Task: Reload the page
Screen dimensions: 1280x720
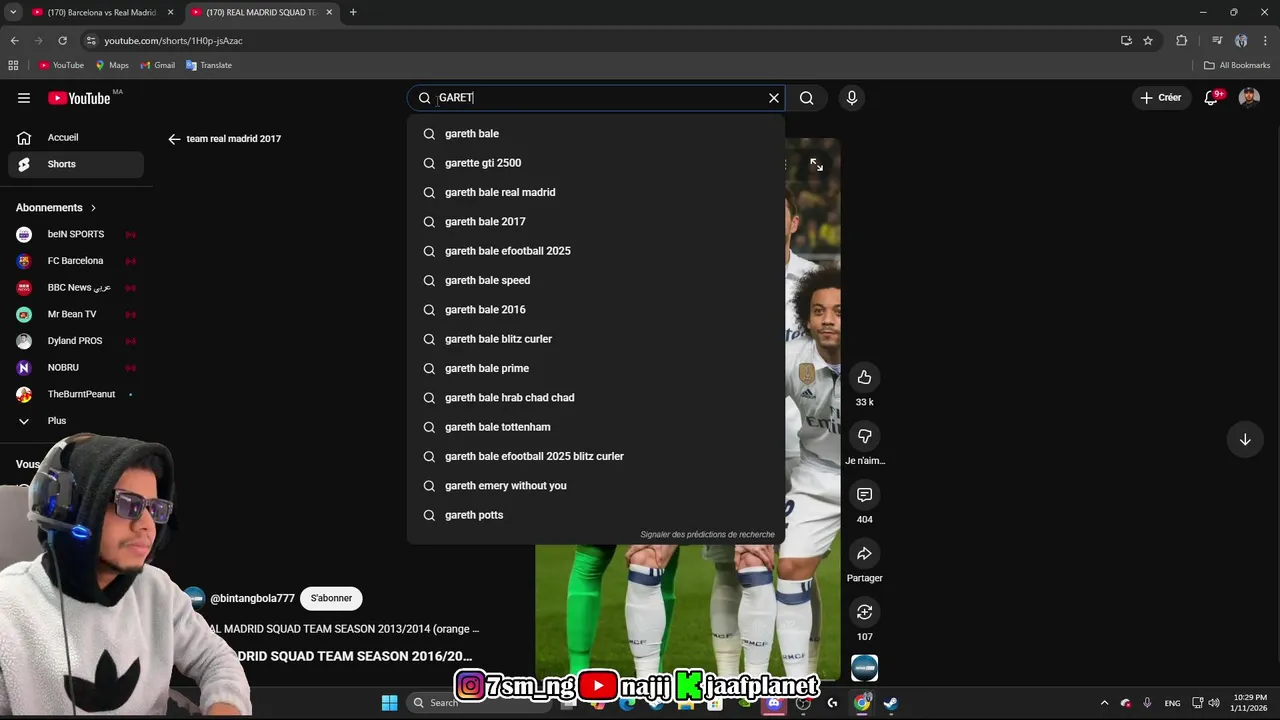Action: click(x=62, y=41)
